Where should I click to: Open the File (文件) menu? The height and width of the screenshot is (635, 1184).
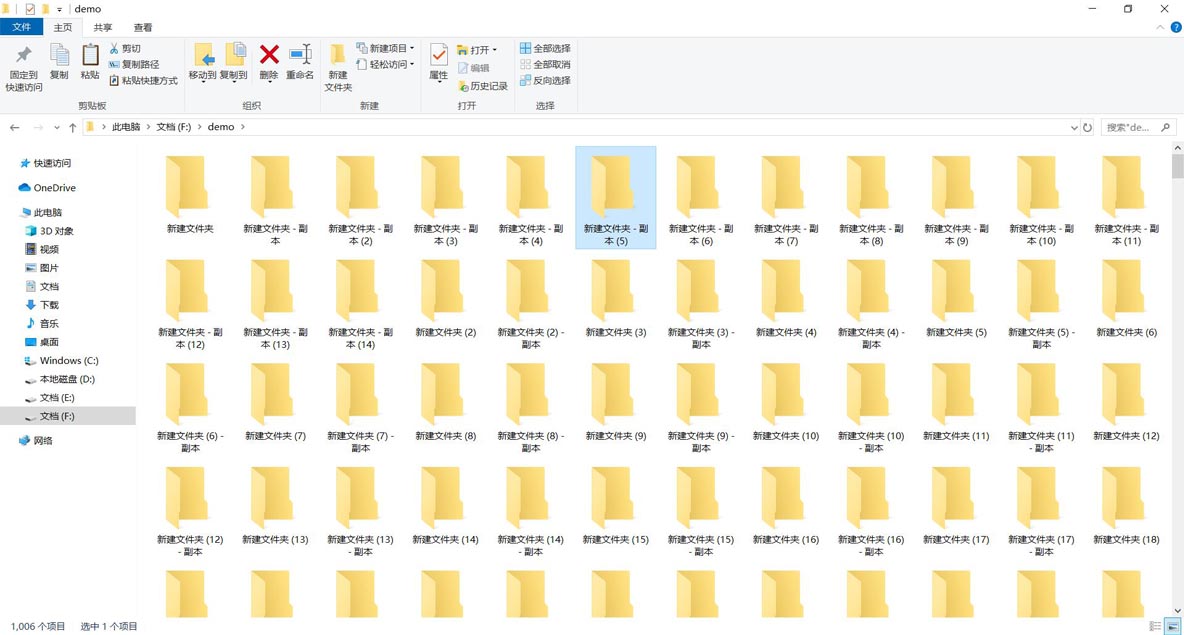click(x=21, y=28)
